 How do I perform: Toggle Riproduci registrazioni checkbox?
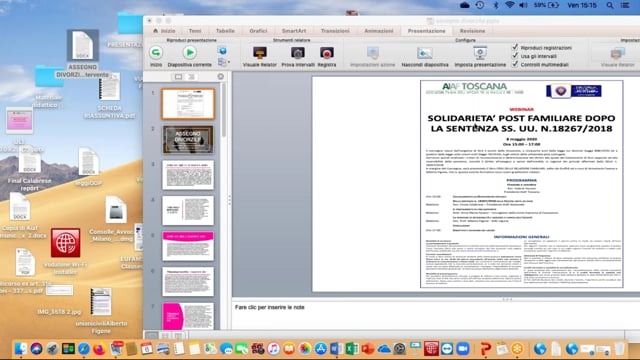[x=515, y=47]
